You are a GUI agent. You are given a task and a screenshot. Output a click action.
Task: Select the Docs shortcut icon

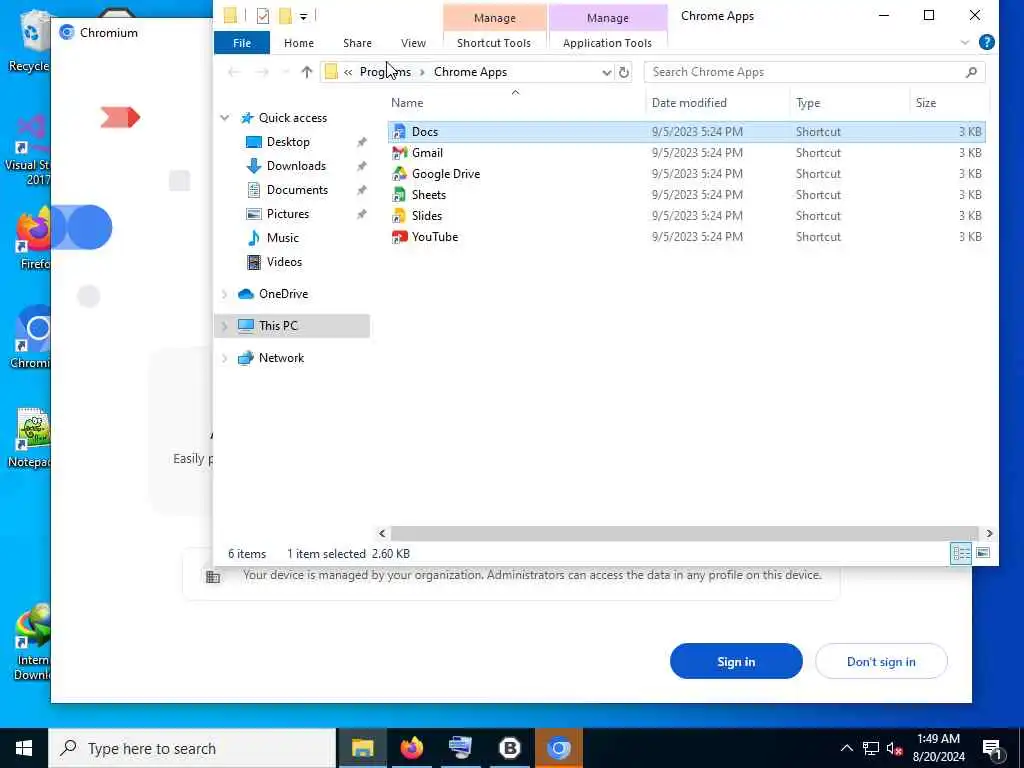[399, 132]
